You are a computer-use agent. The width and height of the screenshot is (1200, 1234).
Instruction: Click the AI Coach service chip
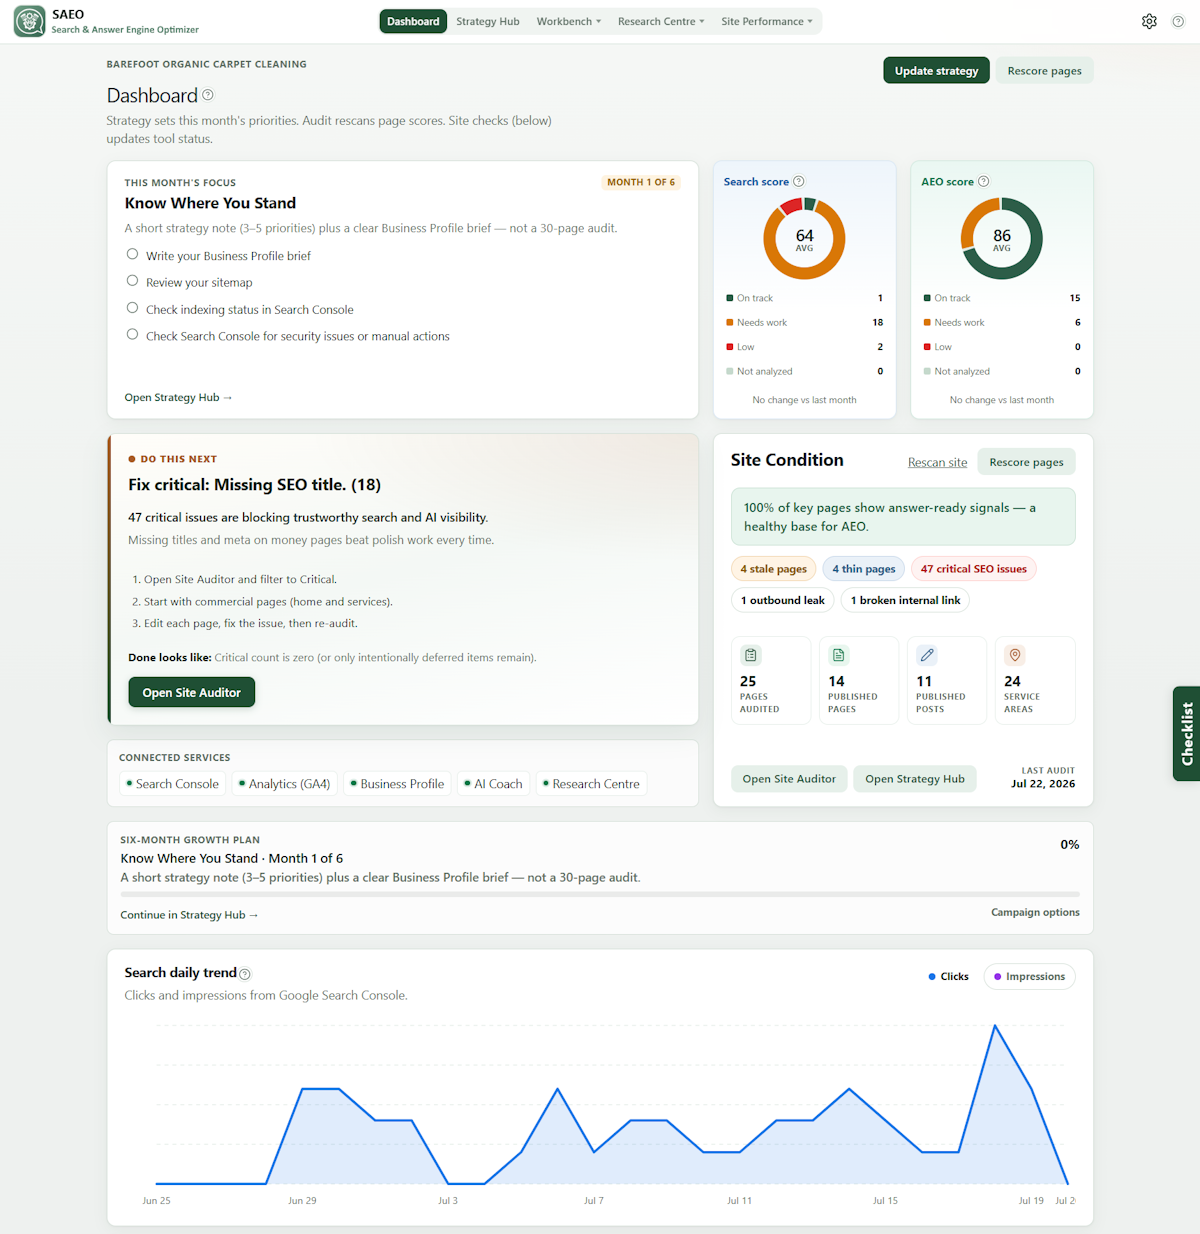click(x=494, y=784)
